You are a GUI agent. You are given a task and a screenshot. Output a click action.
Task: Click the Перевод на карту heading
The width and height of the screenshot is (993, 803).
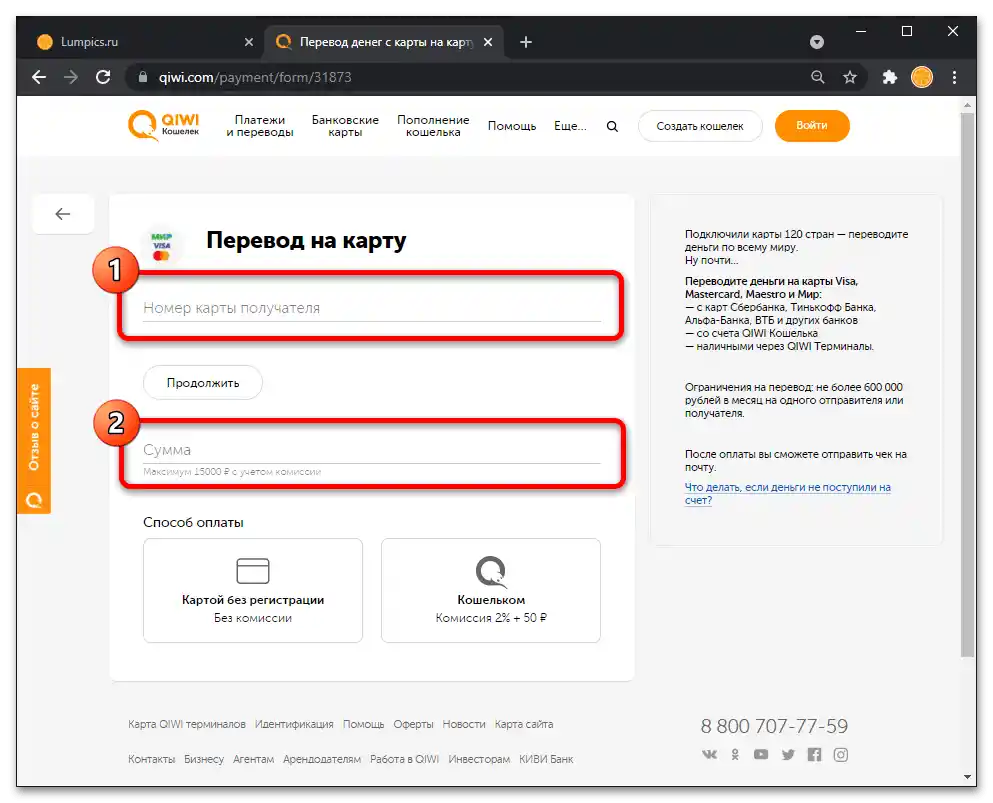click(x=307, y=241)
